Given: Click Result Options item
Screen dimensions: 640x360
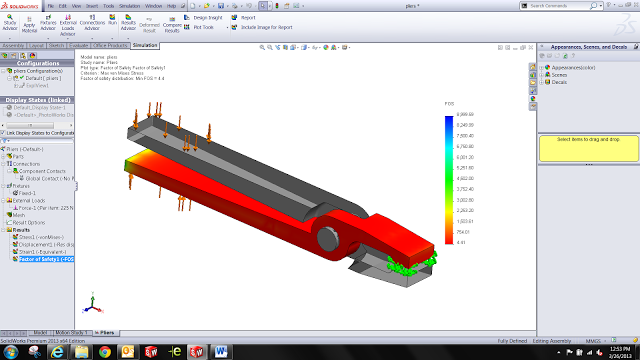Looking at the screenshot, I should (25, 222).
